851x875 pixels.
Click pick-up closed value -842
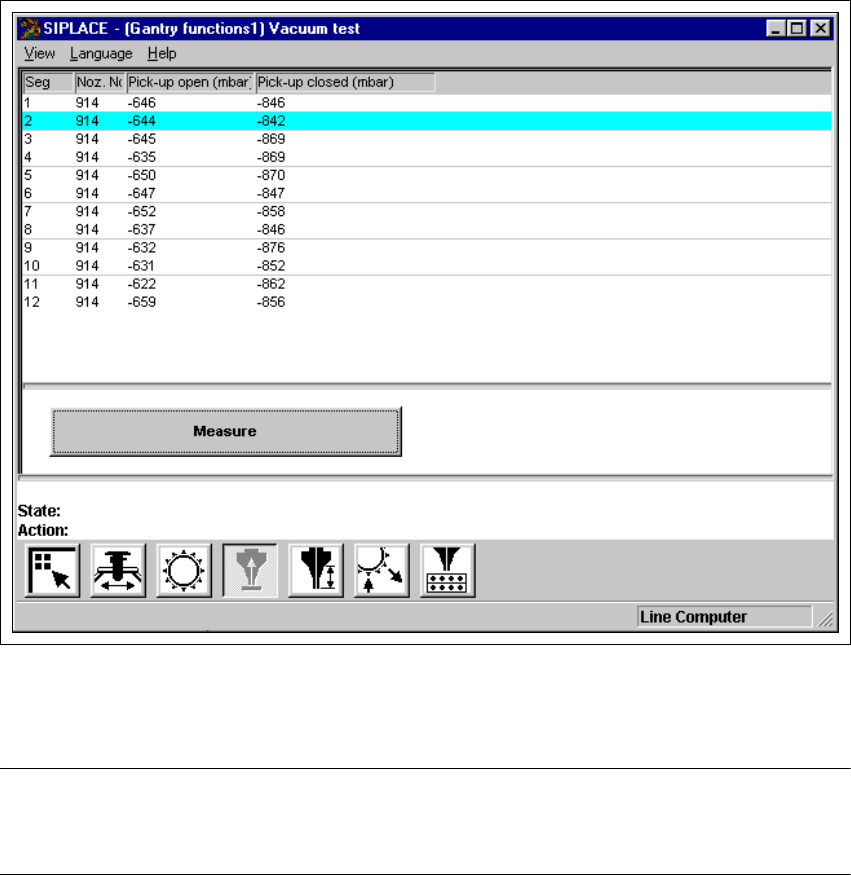[x=271, y=121]
